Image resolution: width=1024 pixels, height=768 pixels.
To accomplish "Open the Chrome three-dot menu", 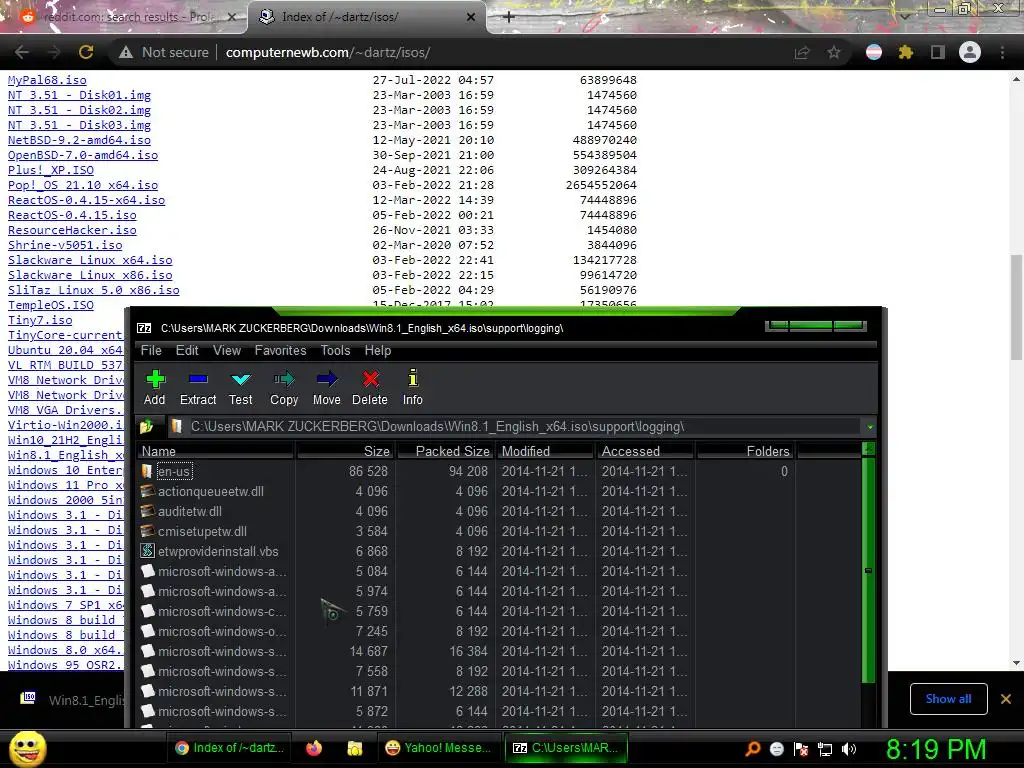I will tap(1002, 52).
